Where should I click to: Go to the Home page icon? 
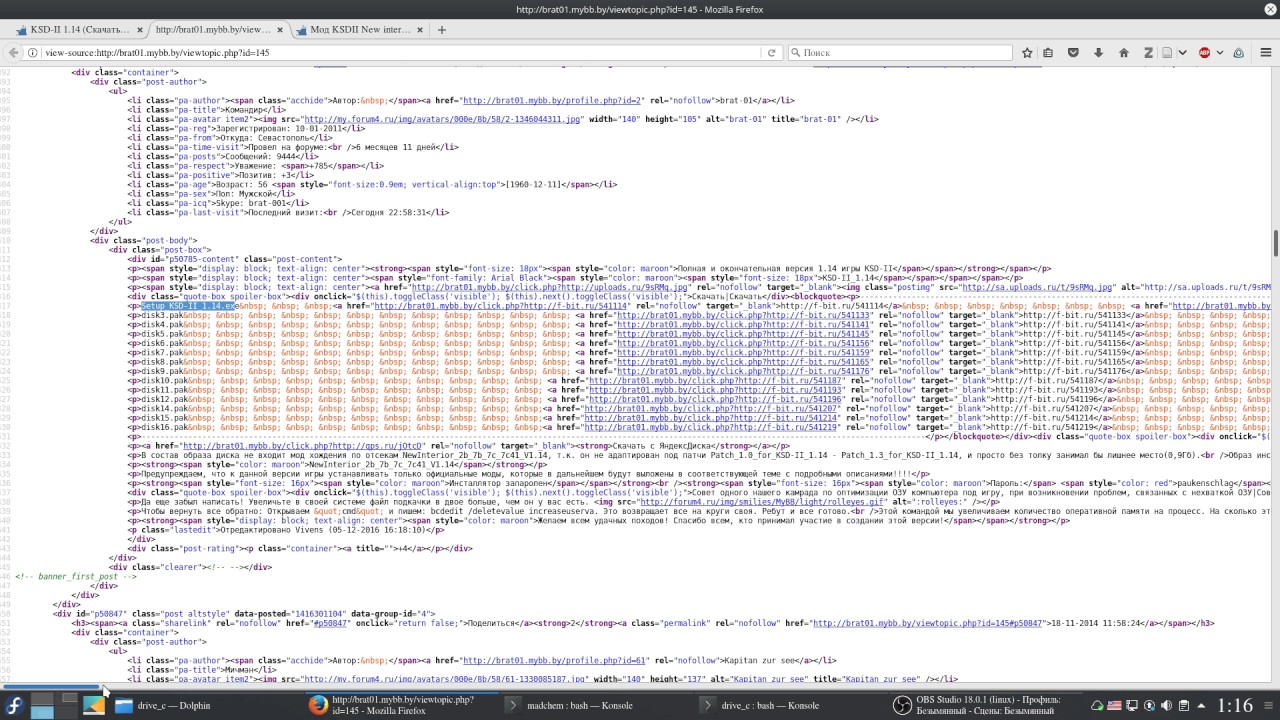pyautogui.click(x=1123, y=52)
